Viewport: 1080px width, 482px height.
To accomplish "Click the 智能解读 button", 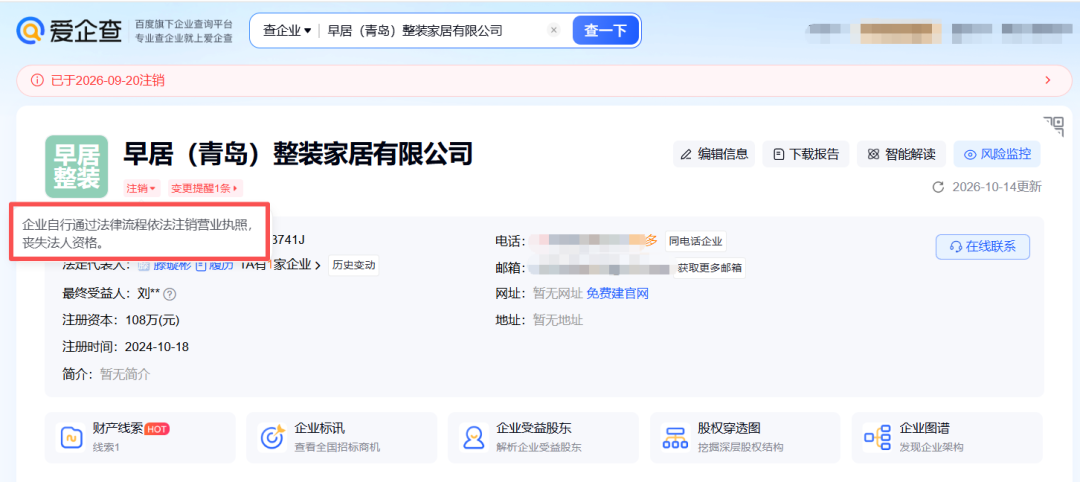I will pyautogui.click(x=902, y=154).
